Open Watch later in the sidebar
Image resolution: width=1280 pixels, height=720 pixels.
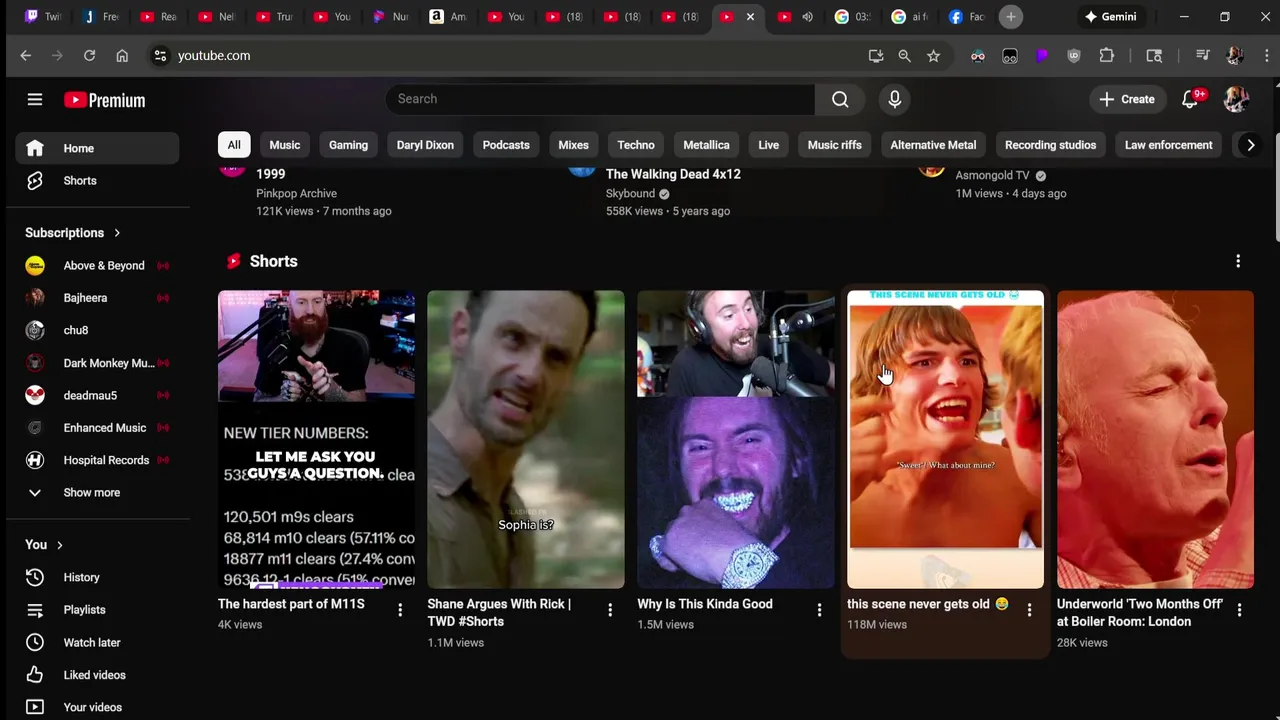click(97, 642)
